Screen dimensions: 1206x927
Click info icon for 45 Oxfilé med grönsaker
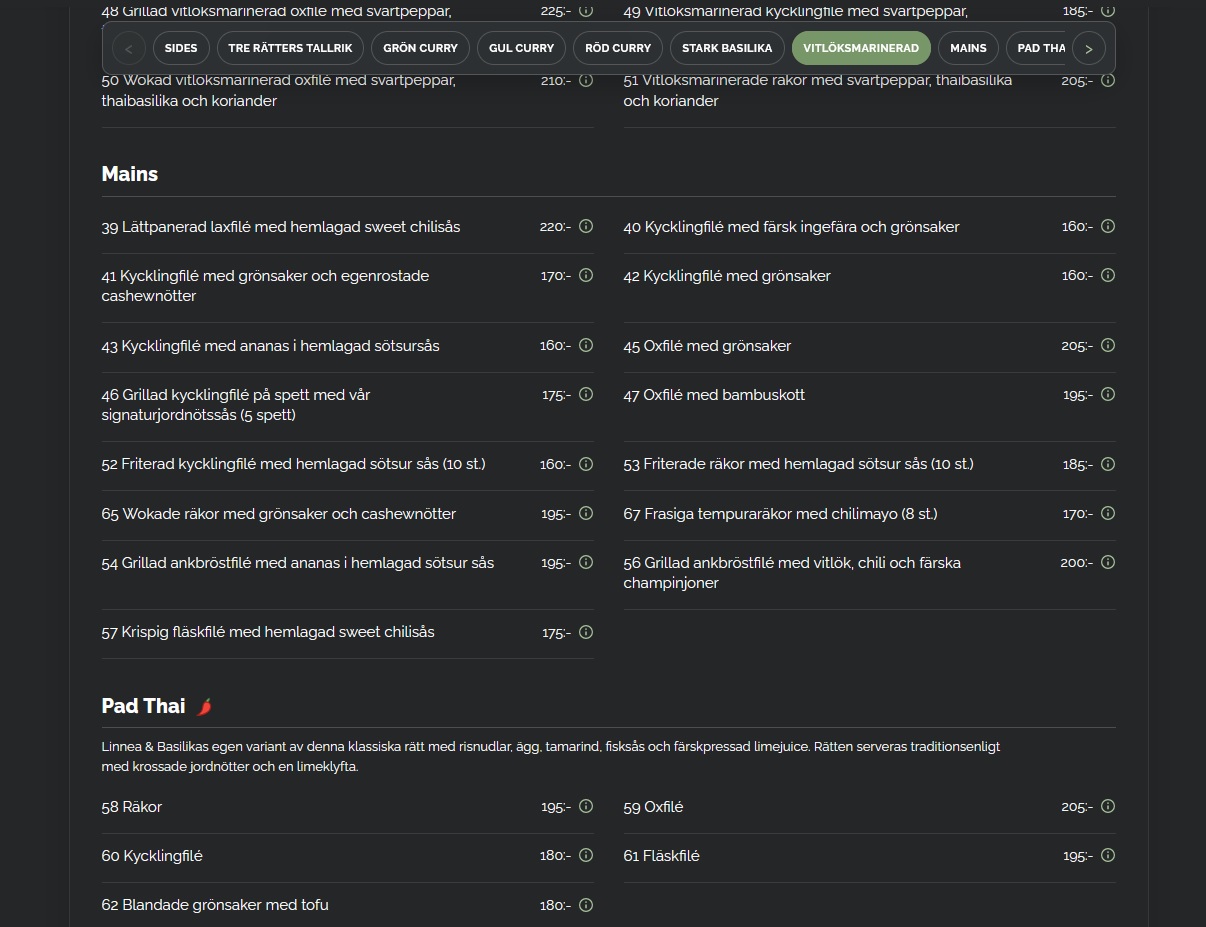[x=1108, y=345]
